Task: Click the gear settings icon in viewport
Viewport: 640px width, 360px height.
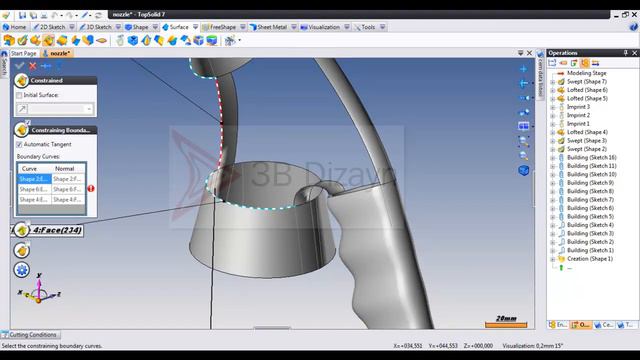Action: coord(22,270)
